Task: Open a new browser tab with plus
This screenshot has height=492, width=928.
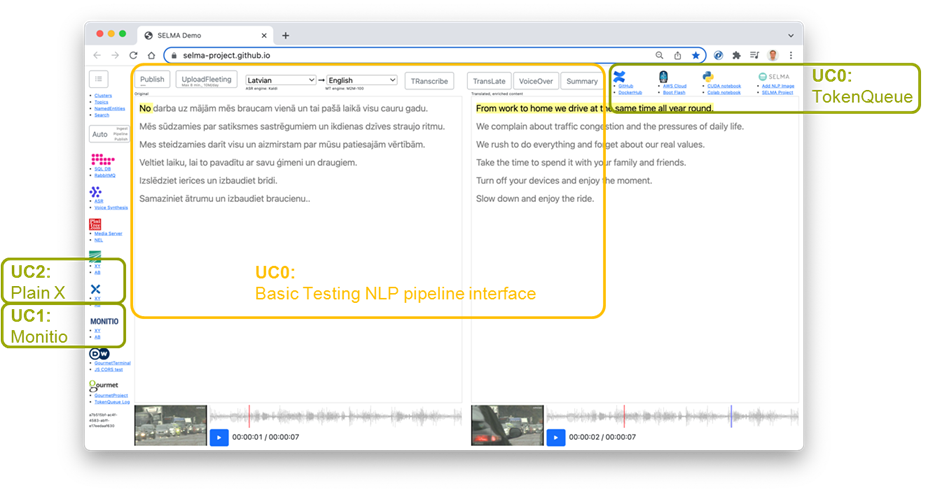Action: click(285, 36)
